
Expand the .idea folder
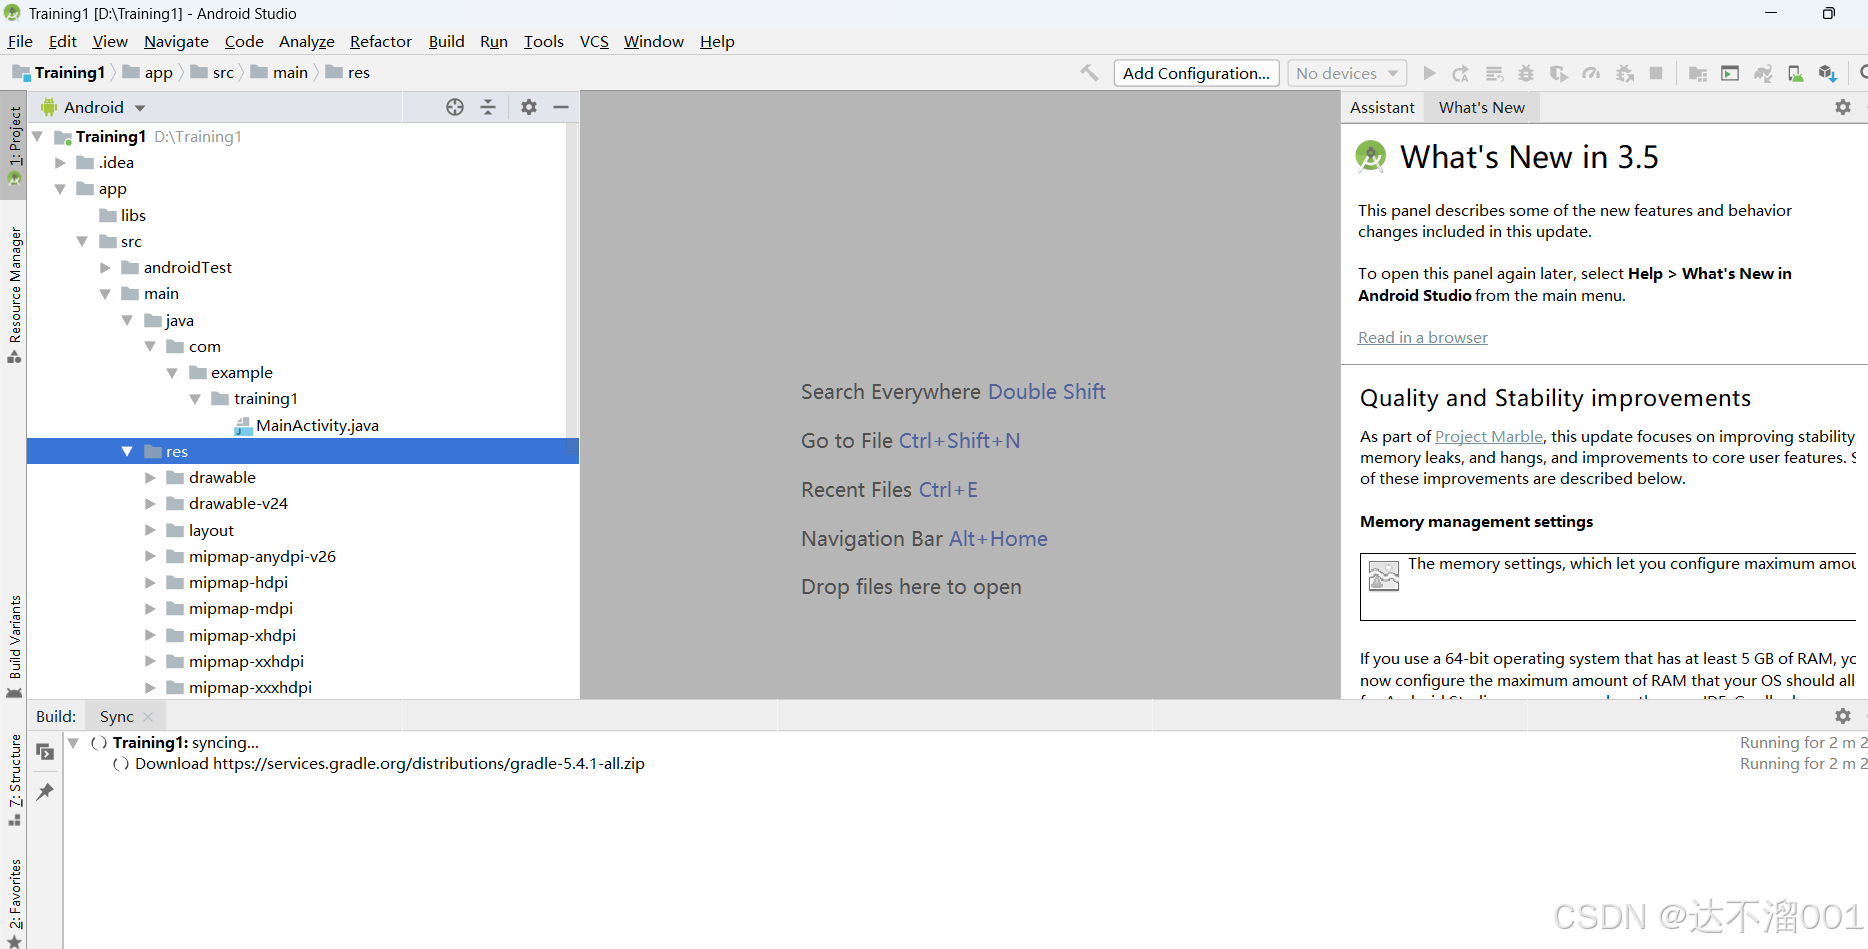coord(60,162)
